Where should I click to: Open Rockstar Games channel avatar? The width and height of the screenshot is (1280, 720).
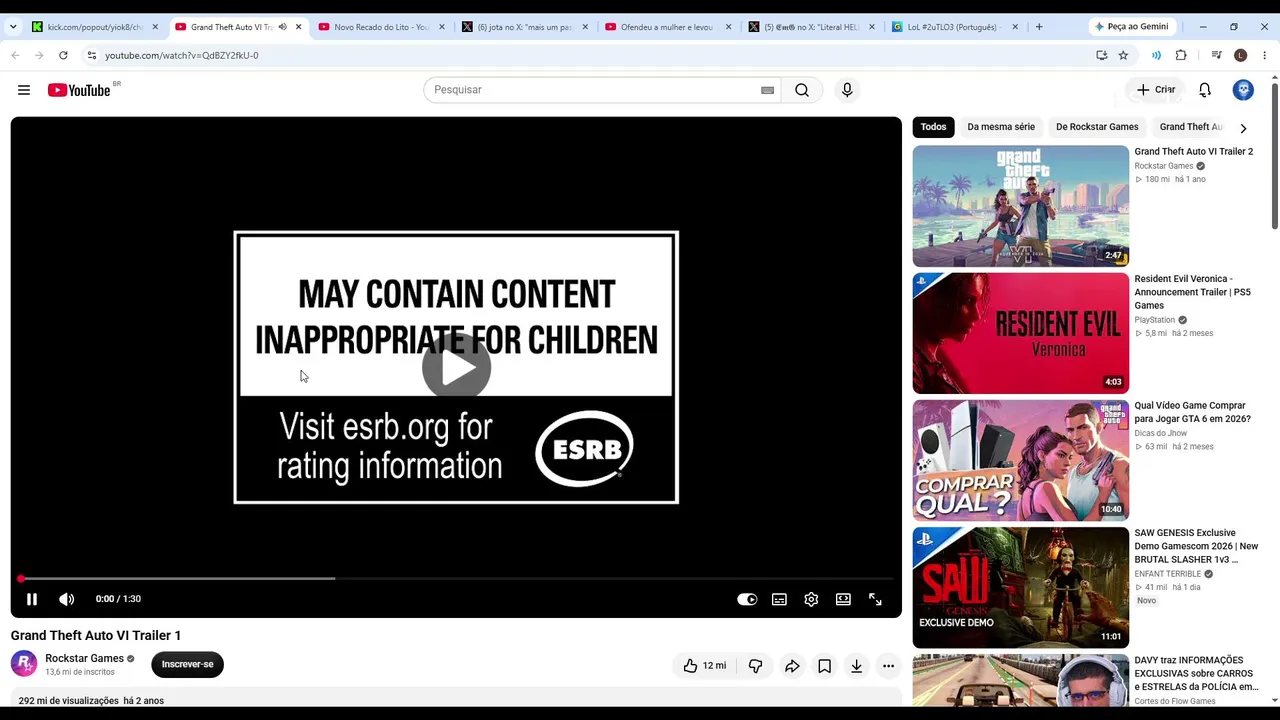24,663
